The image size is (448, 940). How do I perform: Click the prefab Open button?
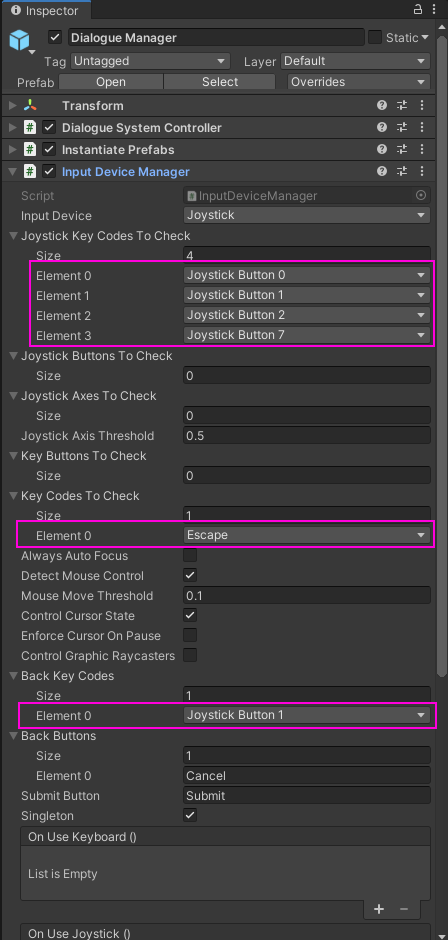[x=111, y=82]
